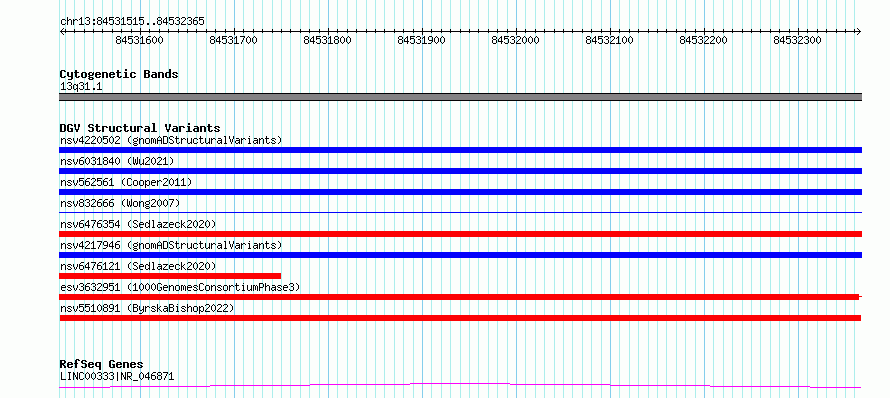Click the nsv4220502 gnomAD structural variant label
The width and height of the screenshot is (890, 398).
(171, 140)
